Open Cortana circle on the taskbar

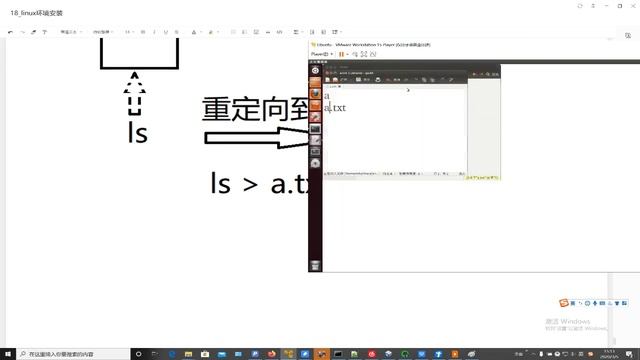pos(138,354)
